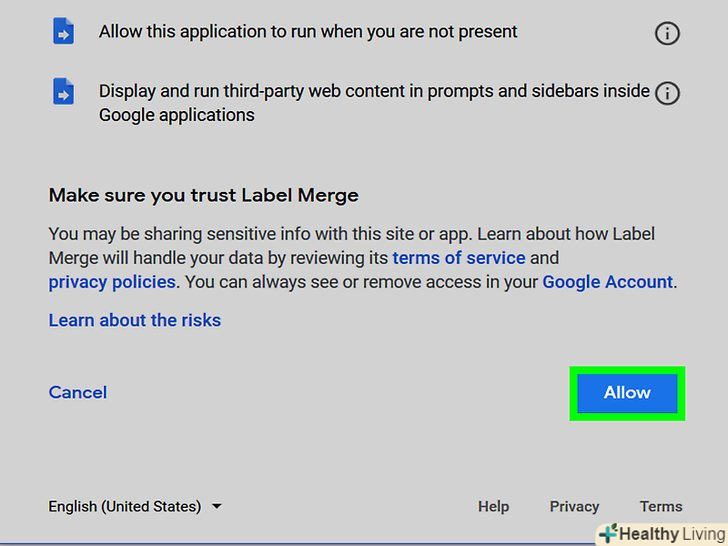Click the blue document icon beside third-party web content
Screen dimensions: 728x546
63,92
